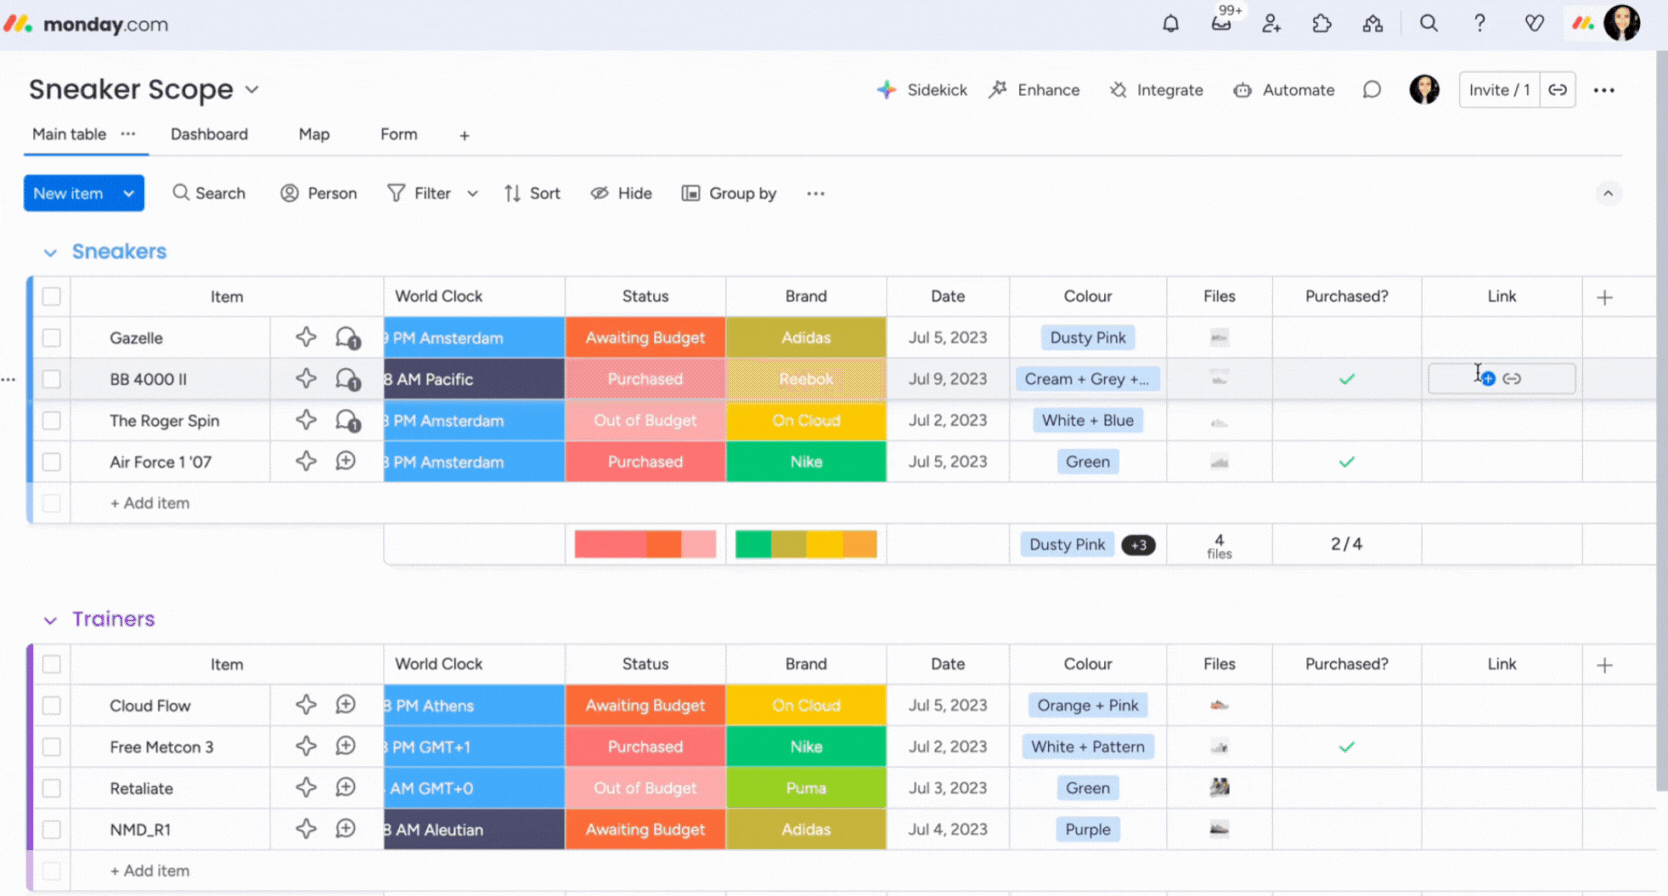This screenshot has height=896, width=1668.
Task: Open more toolbar options ellipsis
Action: 816,193
